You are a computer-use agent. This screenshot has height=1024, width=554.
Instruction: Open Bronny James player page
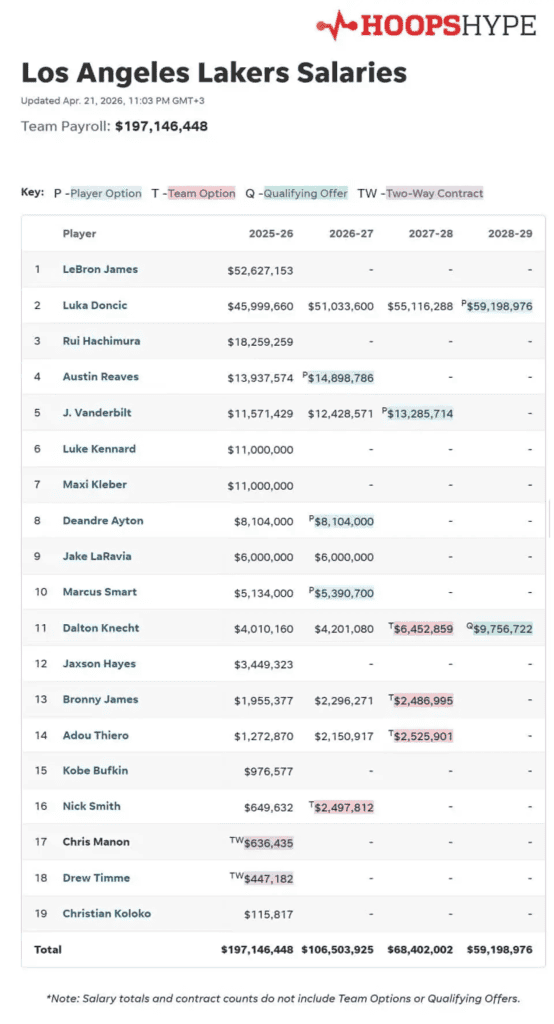[x=100, y=699]
